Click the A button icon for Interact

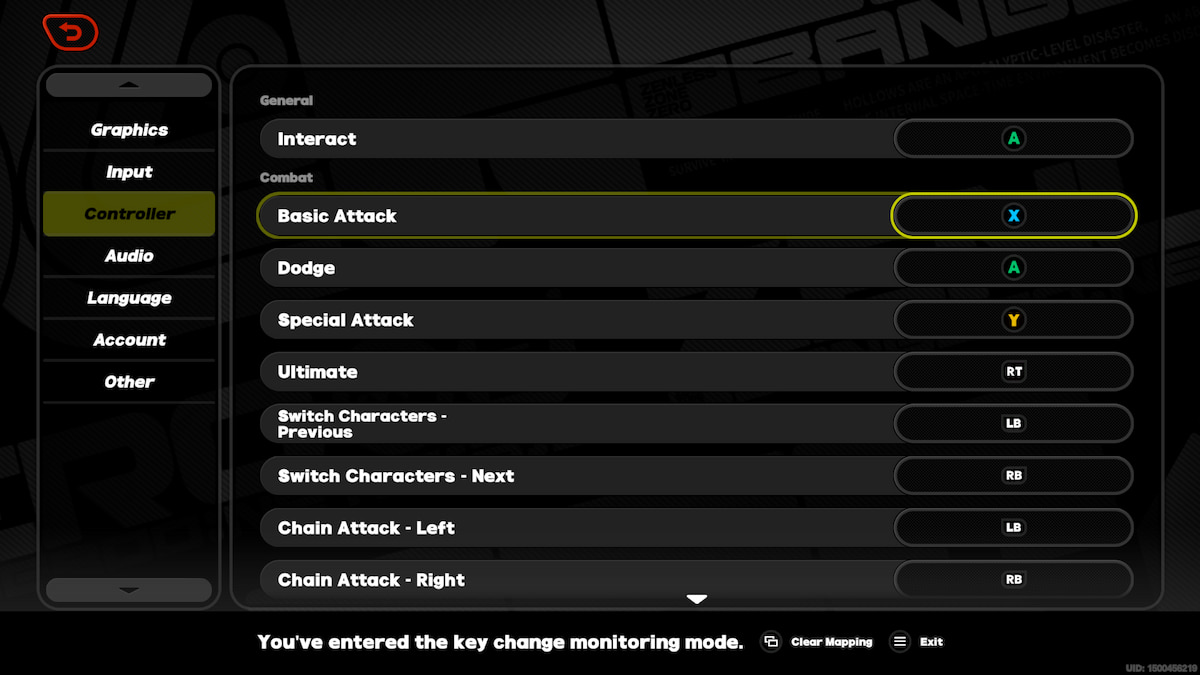click(1013, 139)
